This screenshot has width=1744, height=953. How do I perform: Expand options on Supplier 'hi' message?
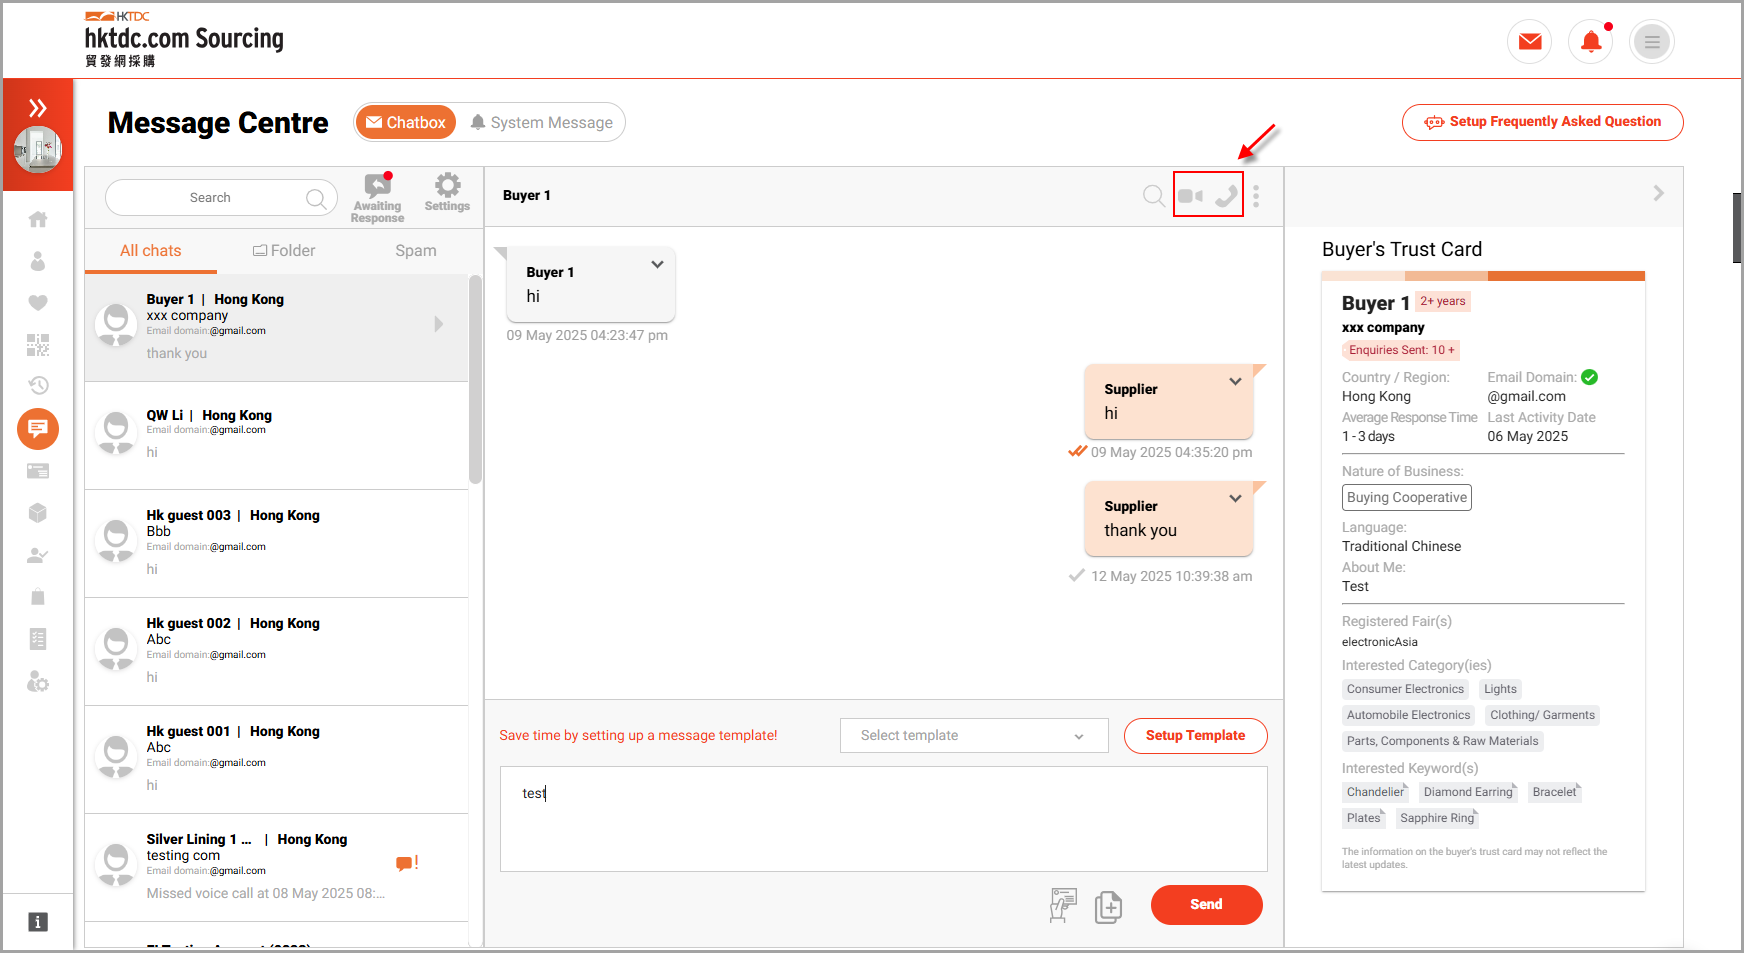click(x=1235, y=382)
